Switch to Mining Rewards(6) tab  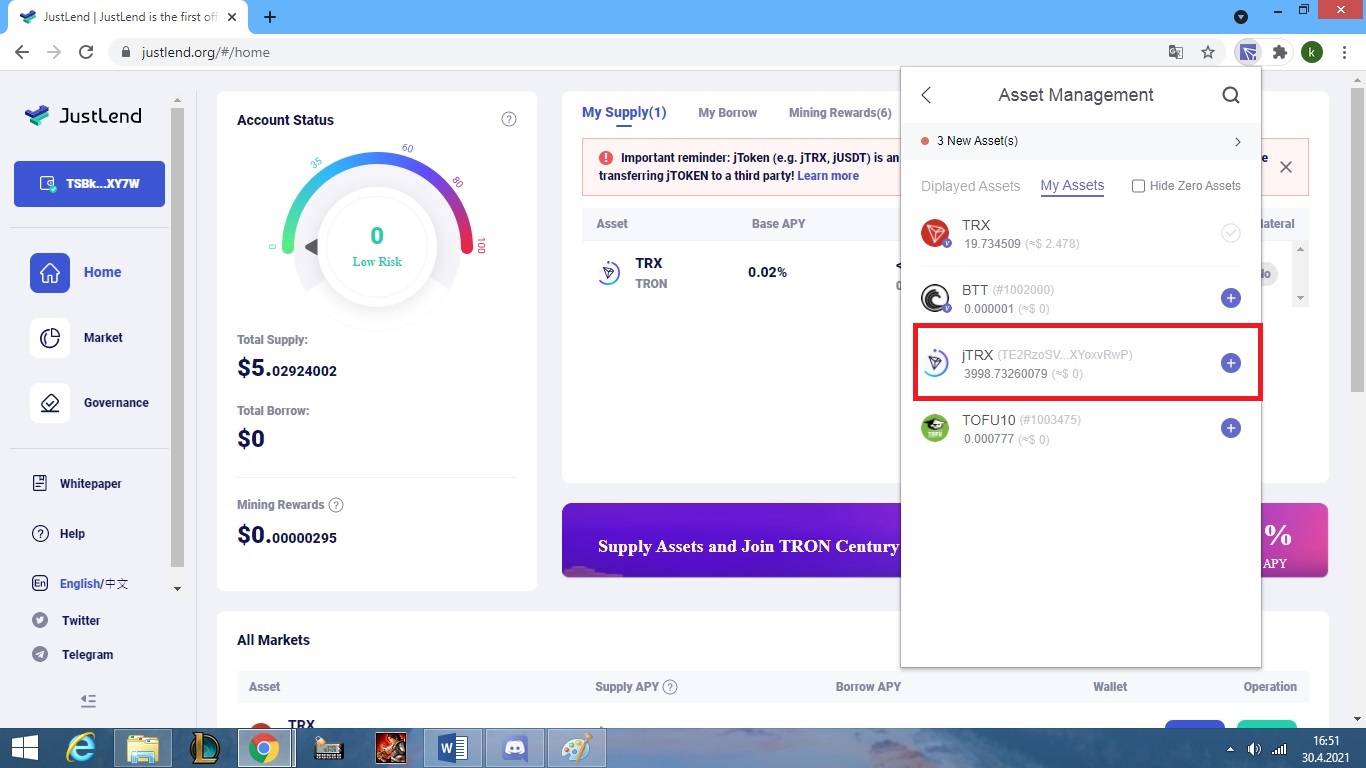(x=840, y=113)
